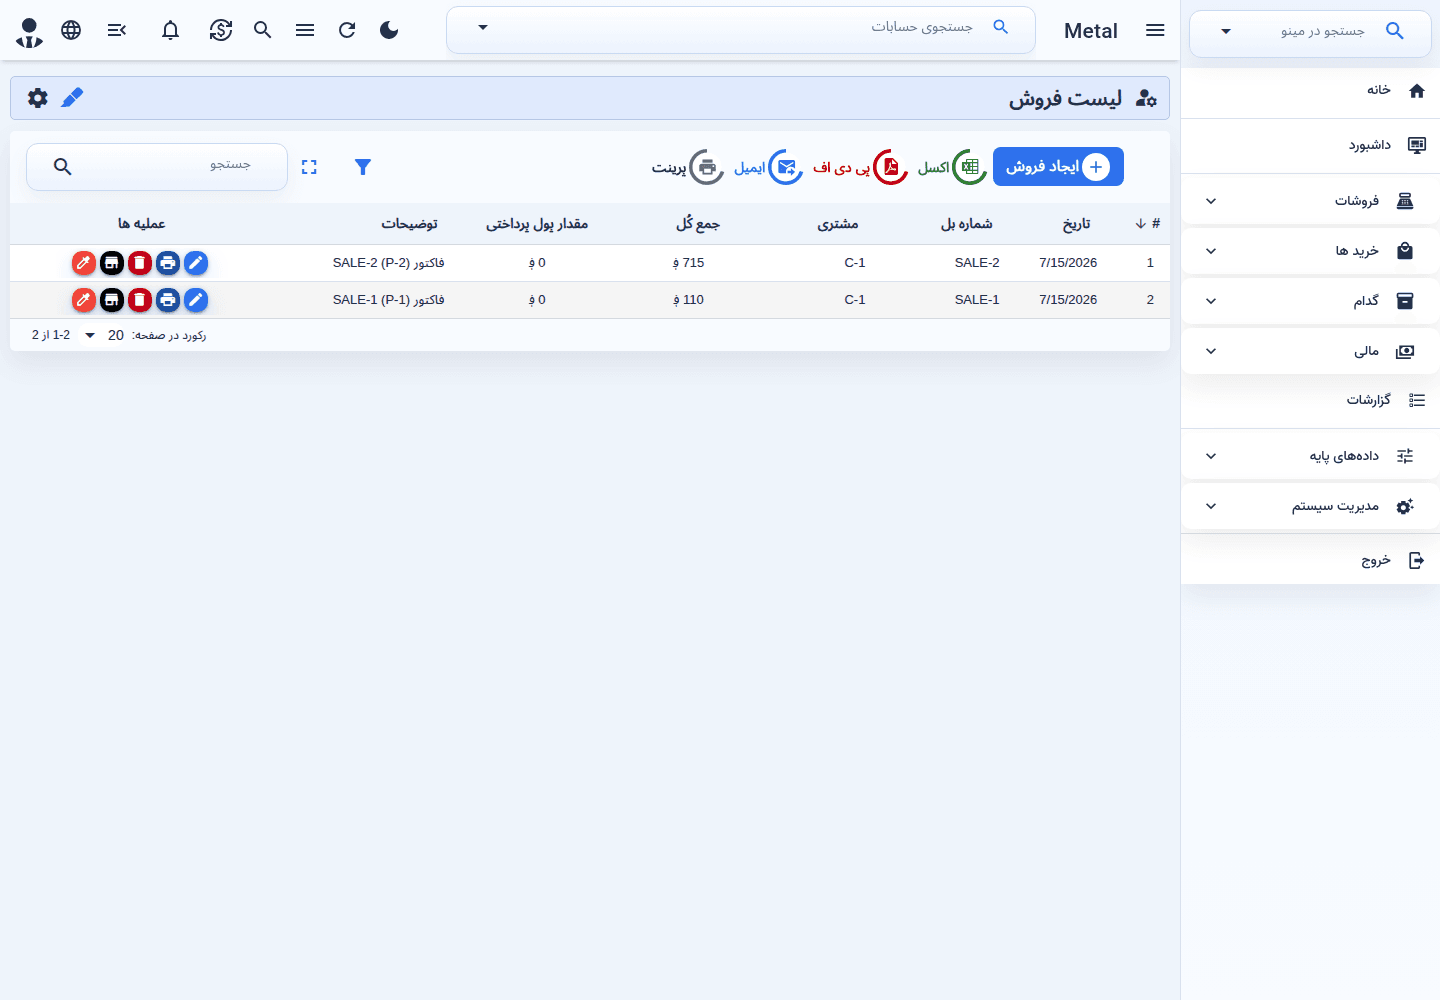Click the توضیحات column header
This screenshot has height=1000, width=1440.
(x=409, y=224)
